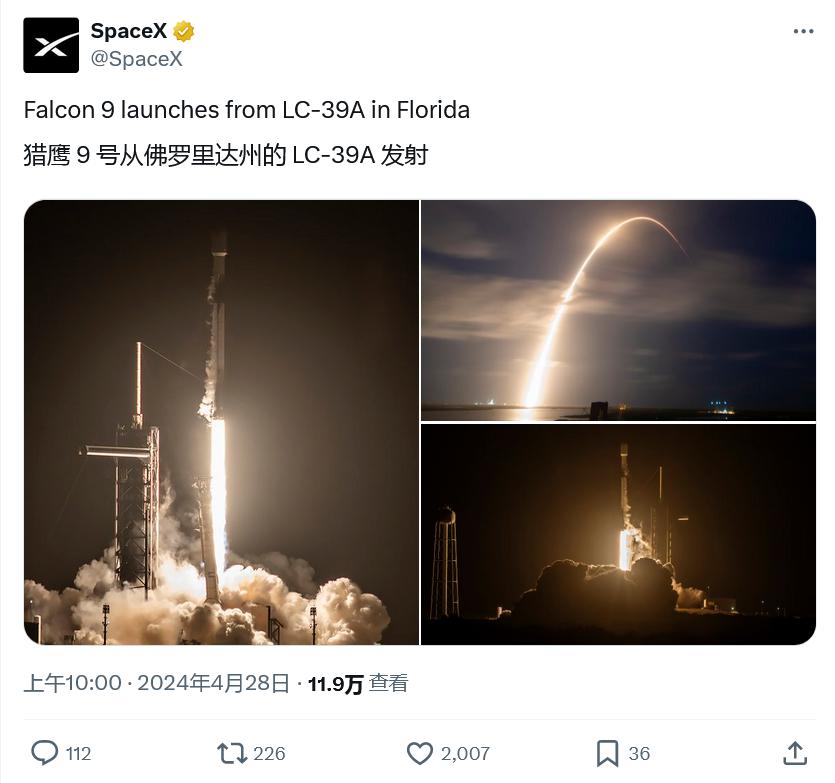This screenshot has height=783, width=835.
Task: Click the 36 bookmarks count
Action: click(639, 754)
